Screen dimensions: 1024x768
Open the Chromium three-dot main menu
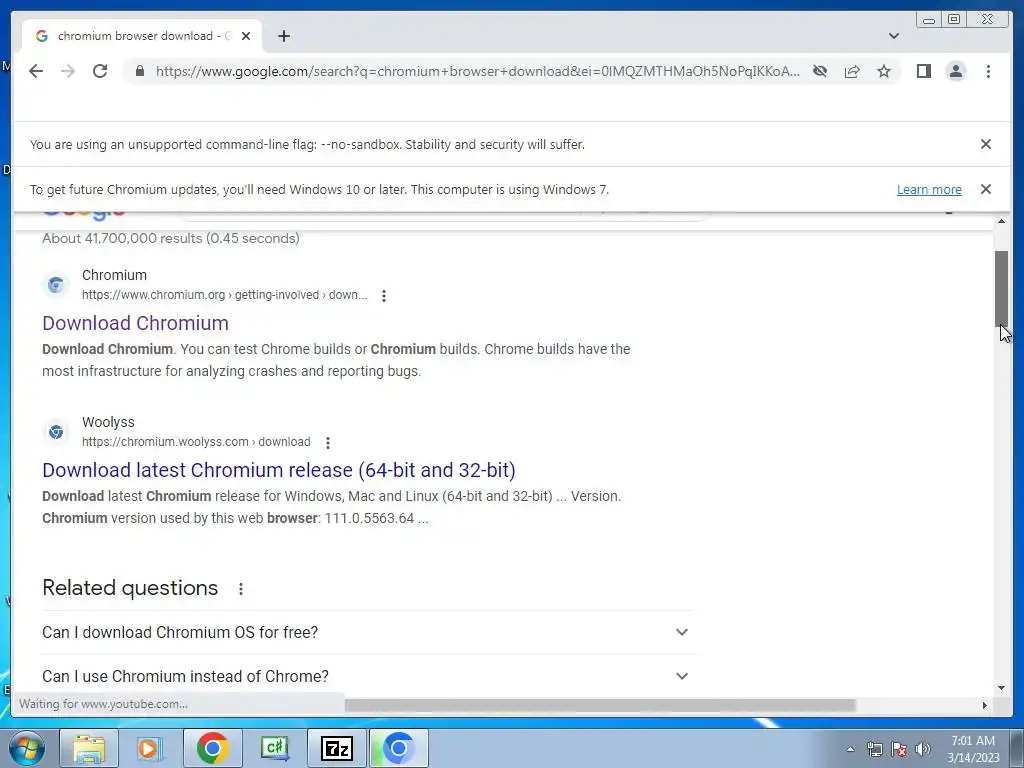point(988,71)
